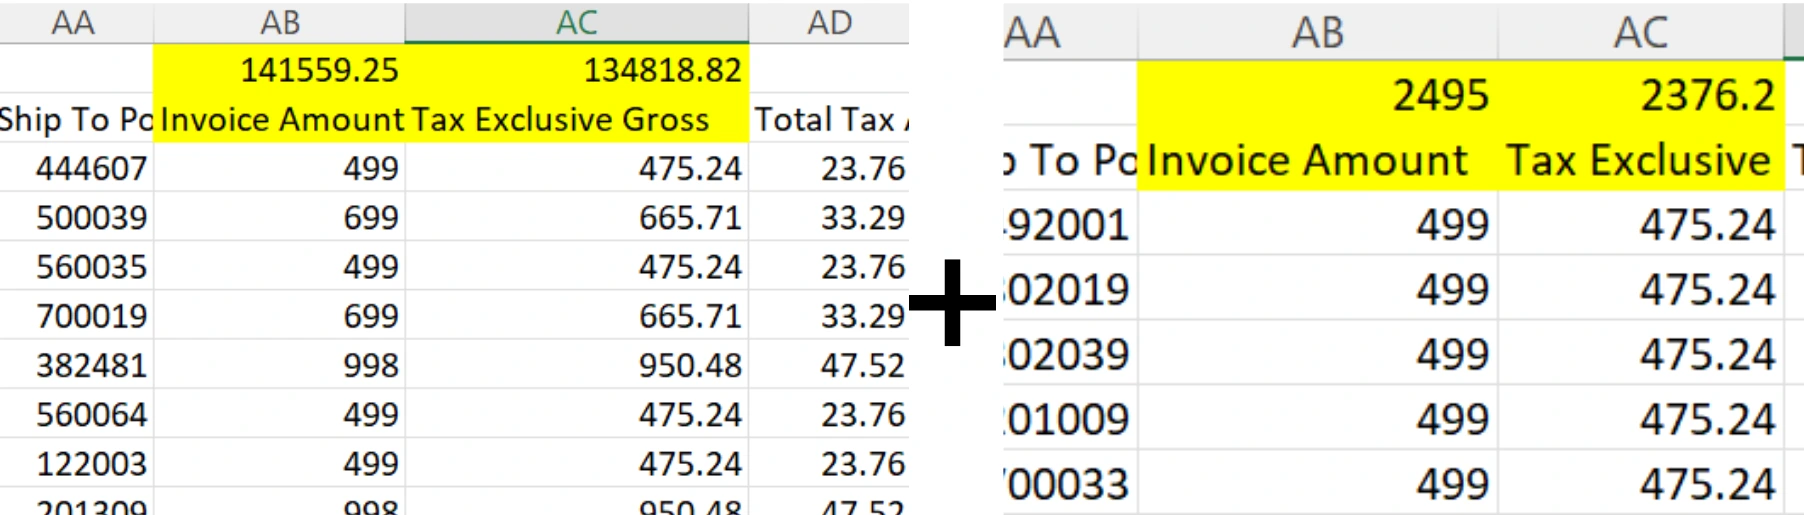The width and height of the screenshot is (1804, 515).
Task: Select column AD header in left sheet
Action: pyautogui.click(x=829, y=22)
